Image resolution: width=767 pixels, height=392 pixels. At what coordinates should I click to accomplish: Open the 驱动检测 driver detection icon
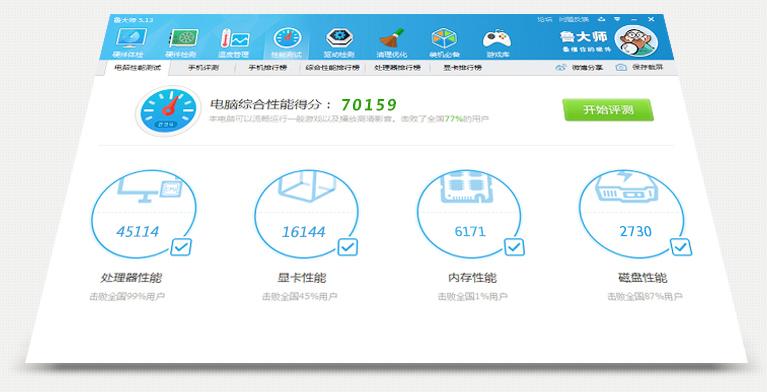tap(338, 38)
